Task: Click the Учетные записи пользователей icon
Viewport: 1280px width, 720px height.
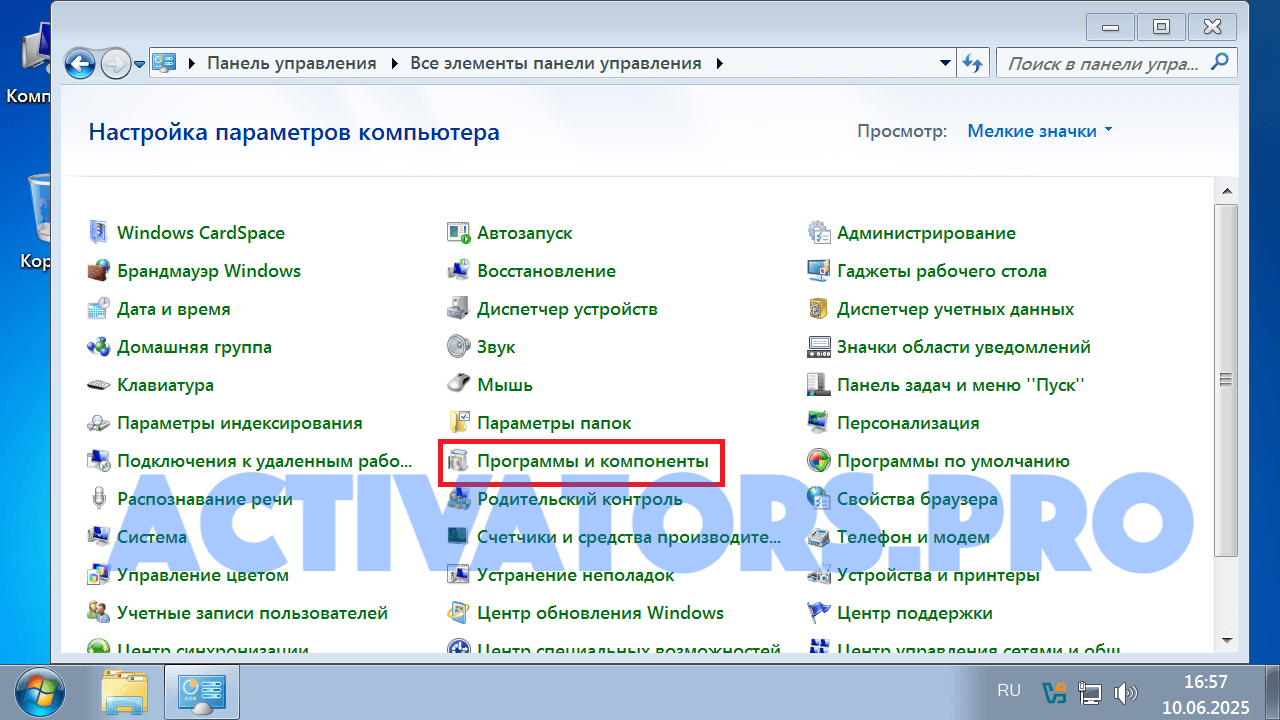Action: click(98, 613)
